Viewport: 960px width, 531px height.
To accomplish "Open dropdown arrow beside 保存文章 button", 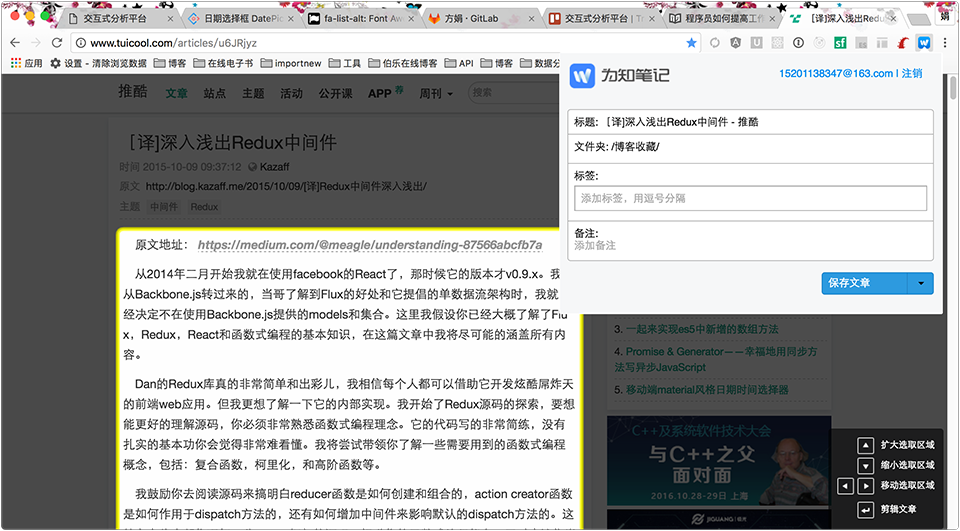I will [921, 284].
